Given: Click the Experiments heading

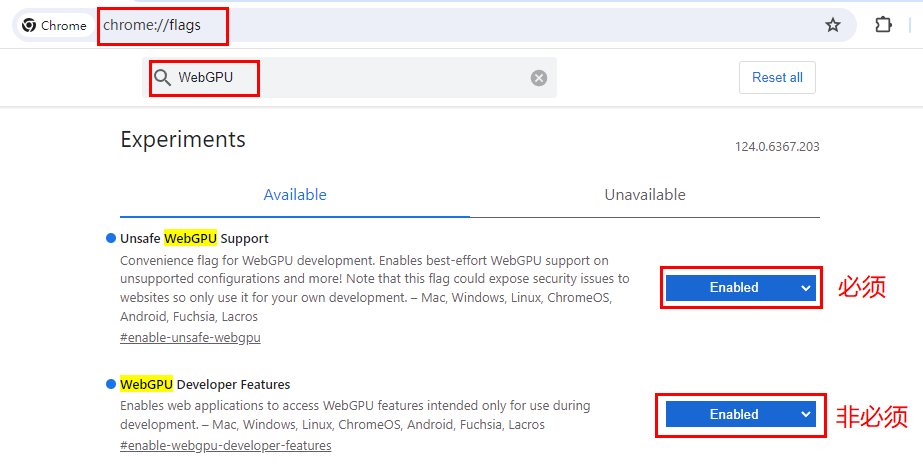Looking at the screenshot, I should point(183,140).
